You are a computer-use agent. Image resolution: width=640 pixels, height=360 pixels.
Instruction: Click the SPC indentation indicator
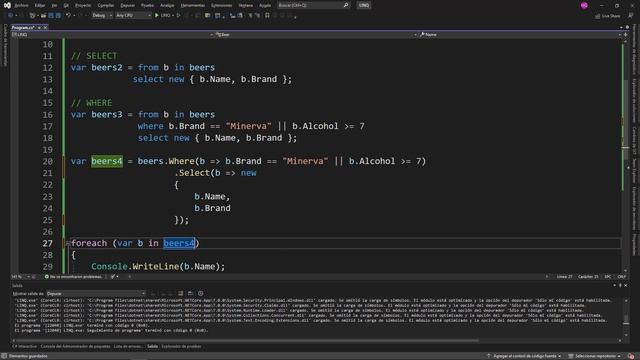click(608, 277)
